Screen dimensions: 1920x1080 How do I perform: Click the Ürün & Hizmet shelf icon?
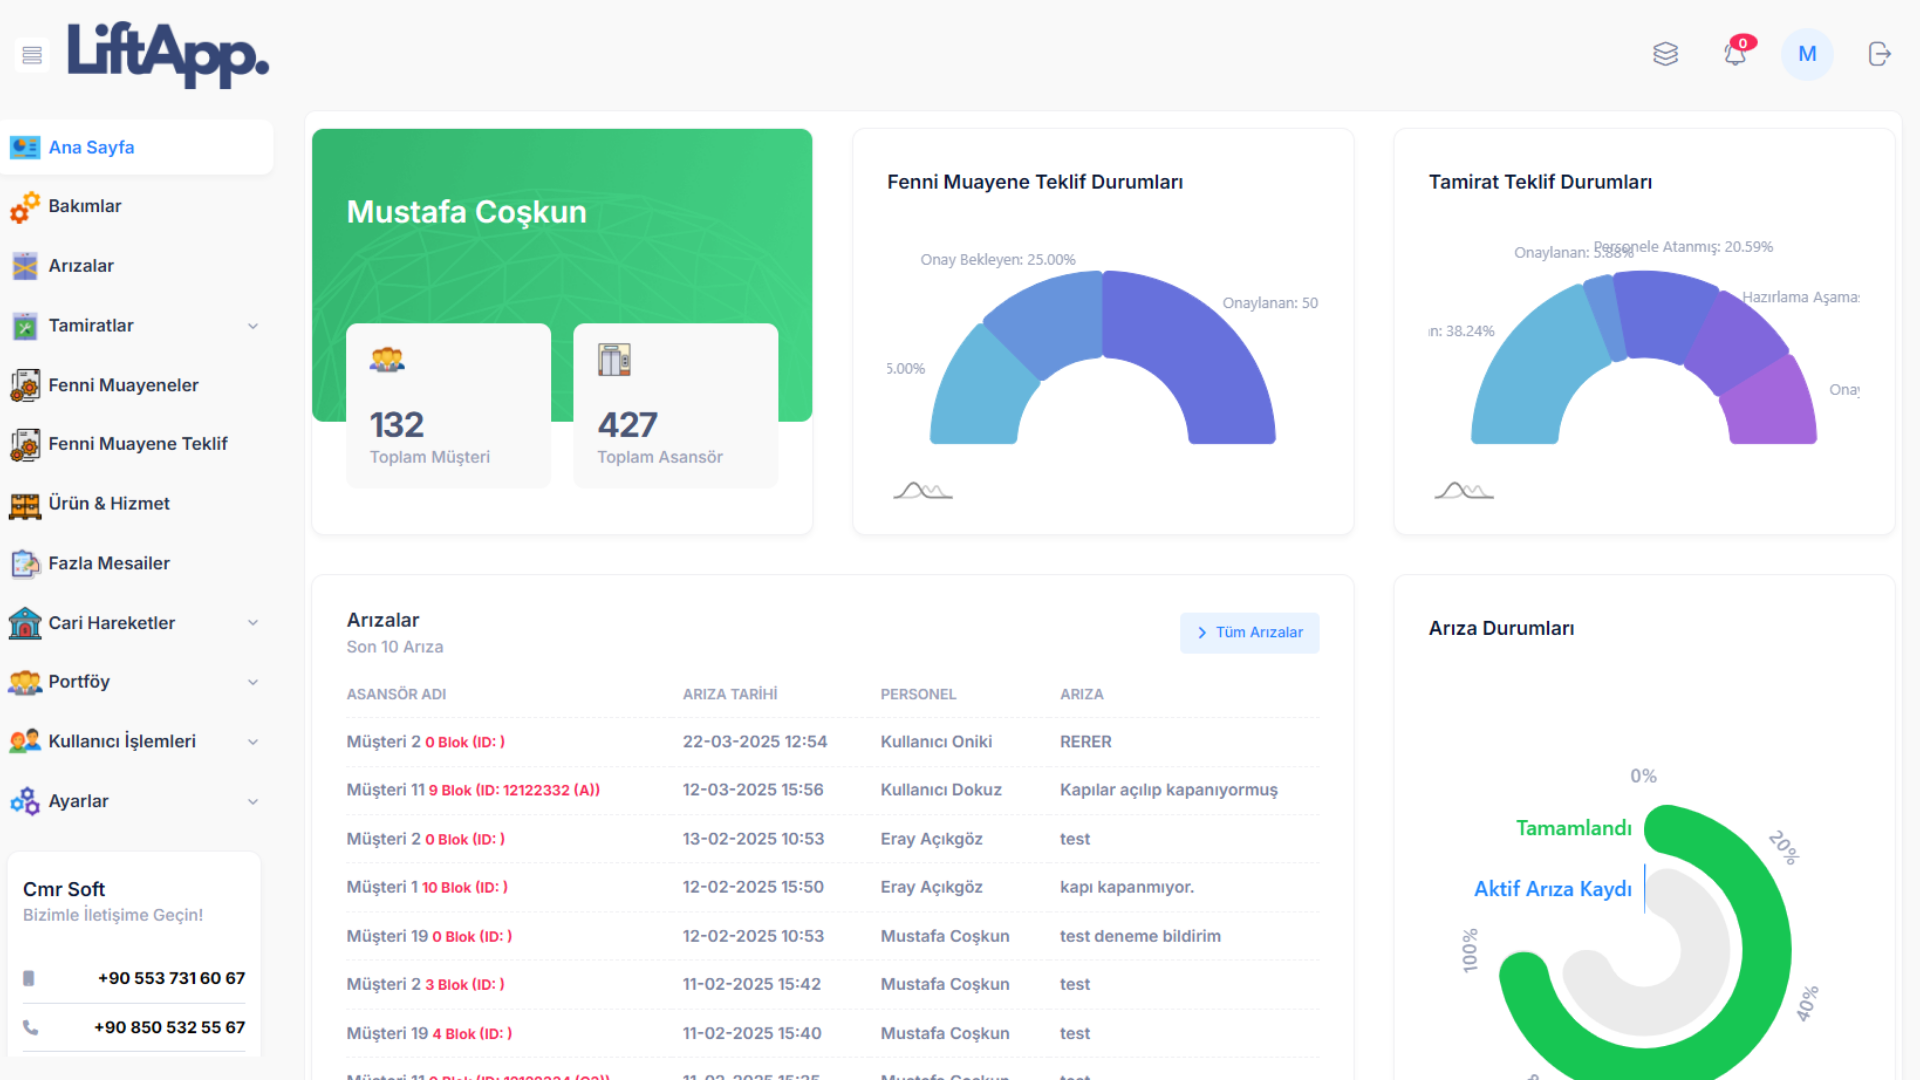point(25,505)
